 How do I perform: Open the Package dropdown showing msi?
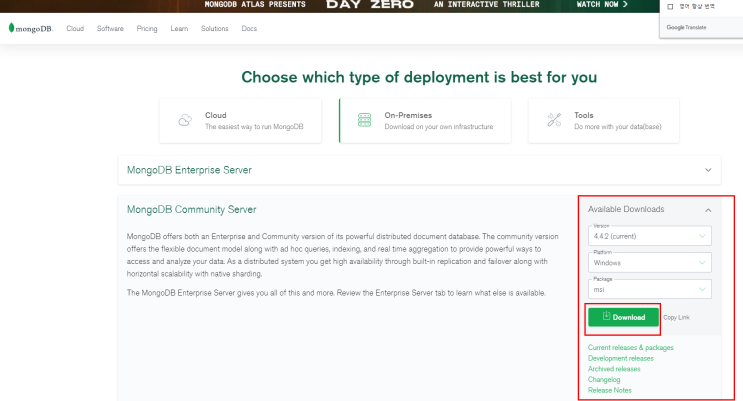coord(650,289)
